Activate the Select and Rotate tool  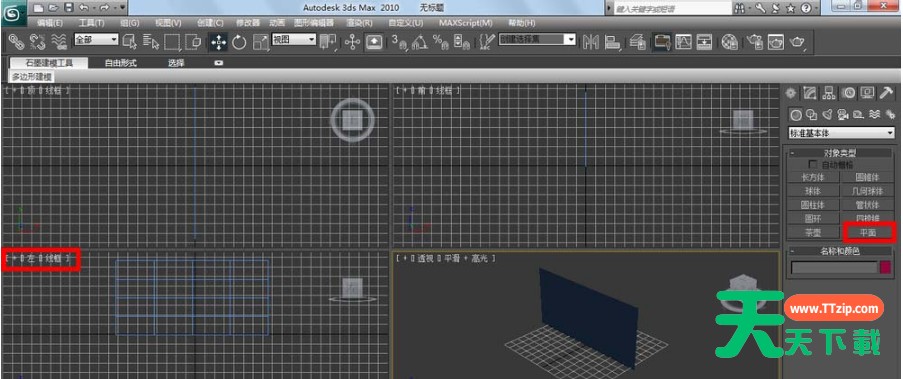(239, 41)
